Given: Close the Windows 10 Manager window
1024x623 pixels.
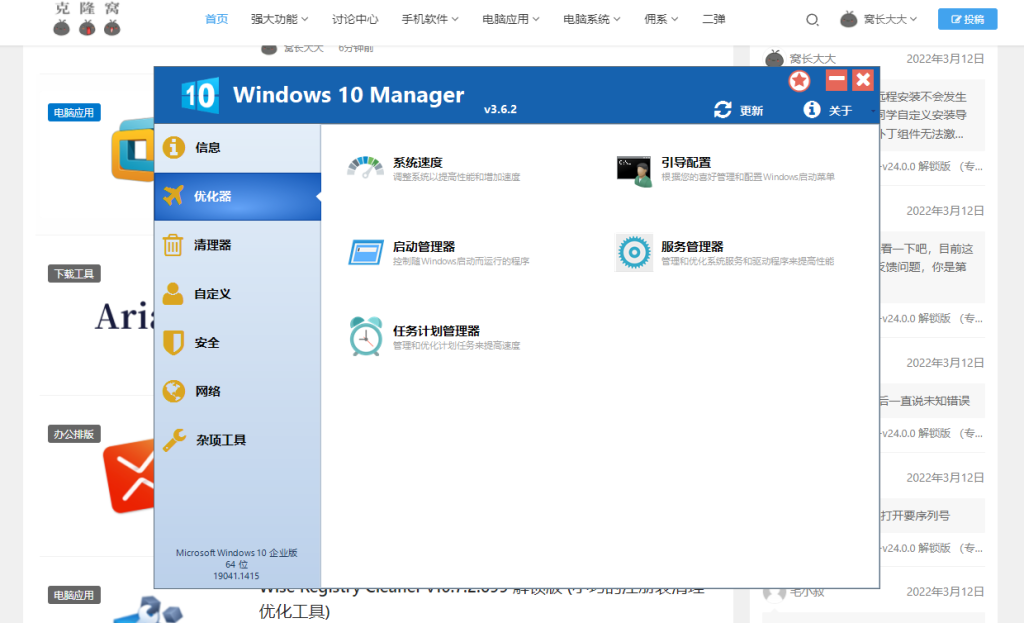Looking at the screenshot, I should (x=863, y=80).
